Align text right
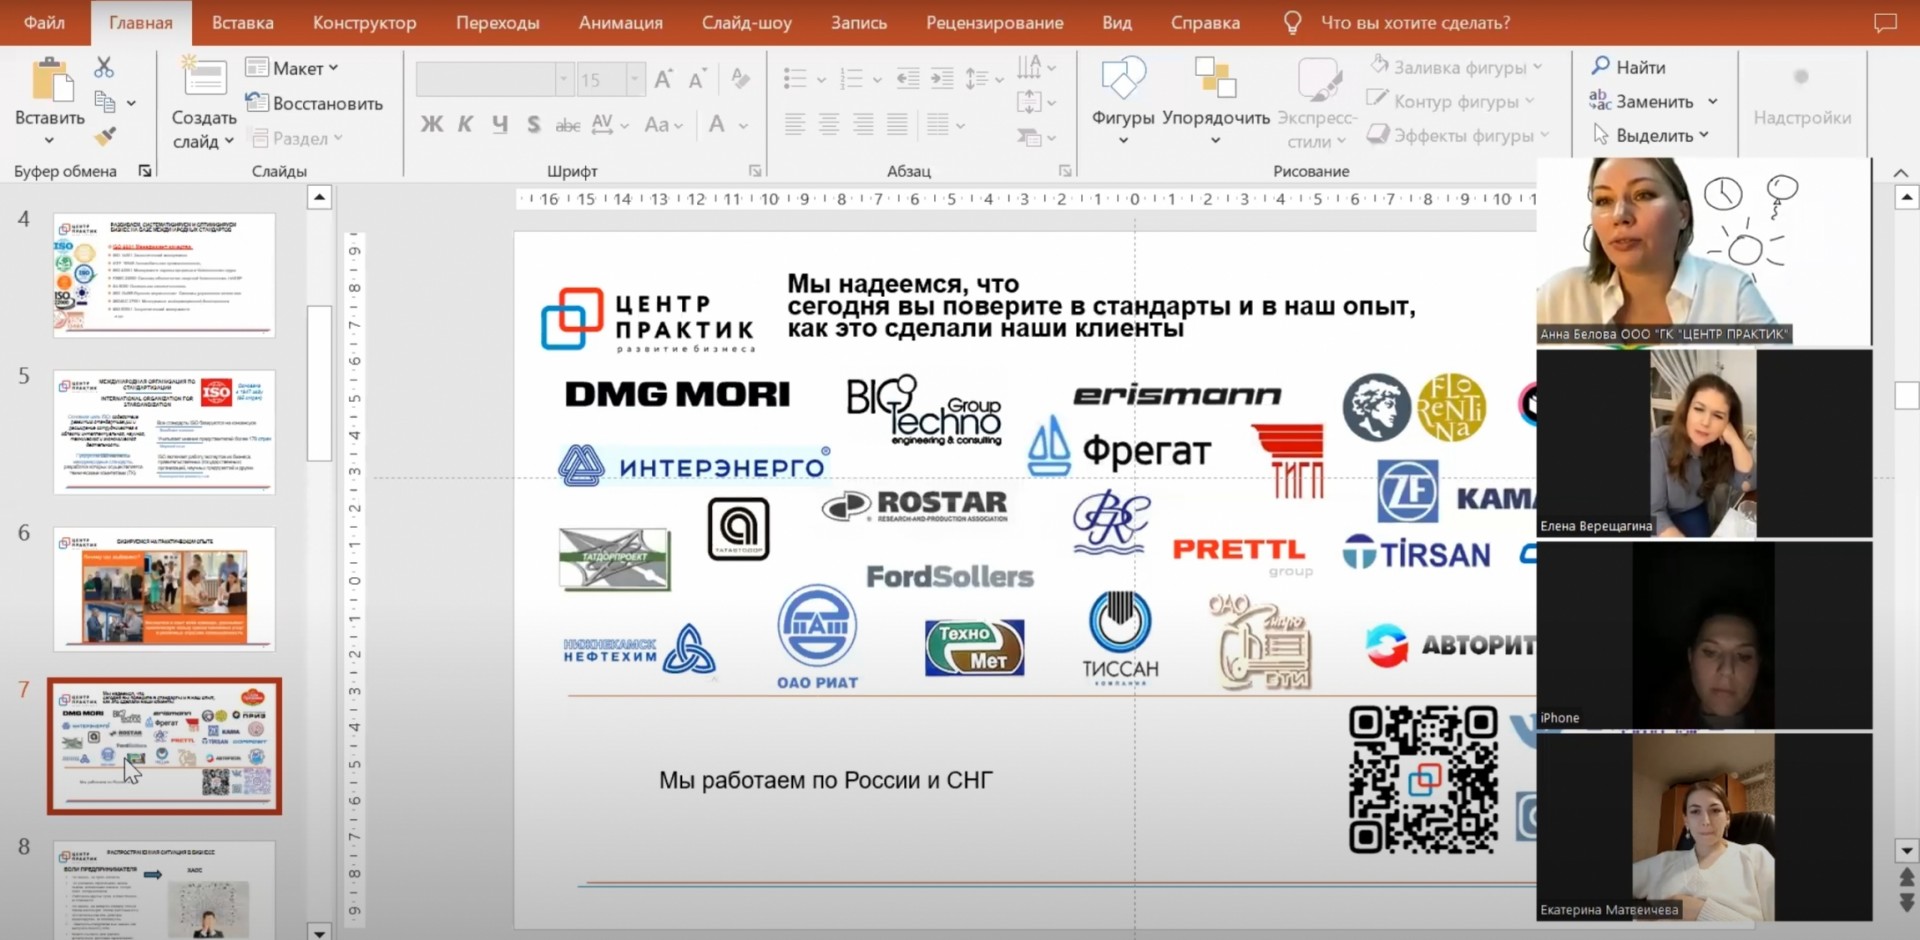Viewport: 1920px width, 940px height. 863,125
